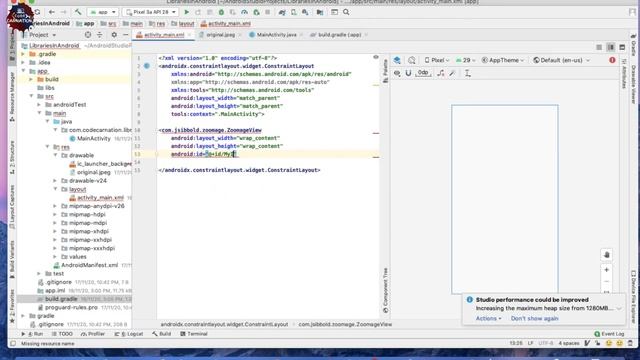The image size is (640, 360).
Task: Switch editor to Code-only view
Action: 599,47
